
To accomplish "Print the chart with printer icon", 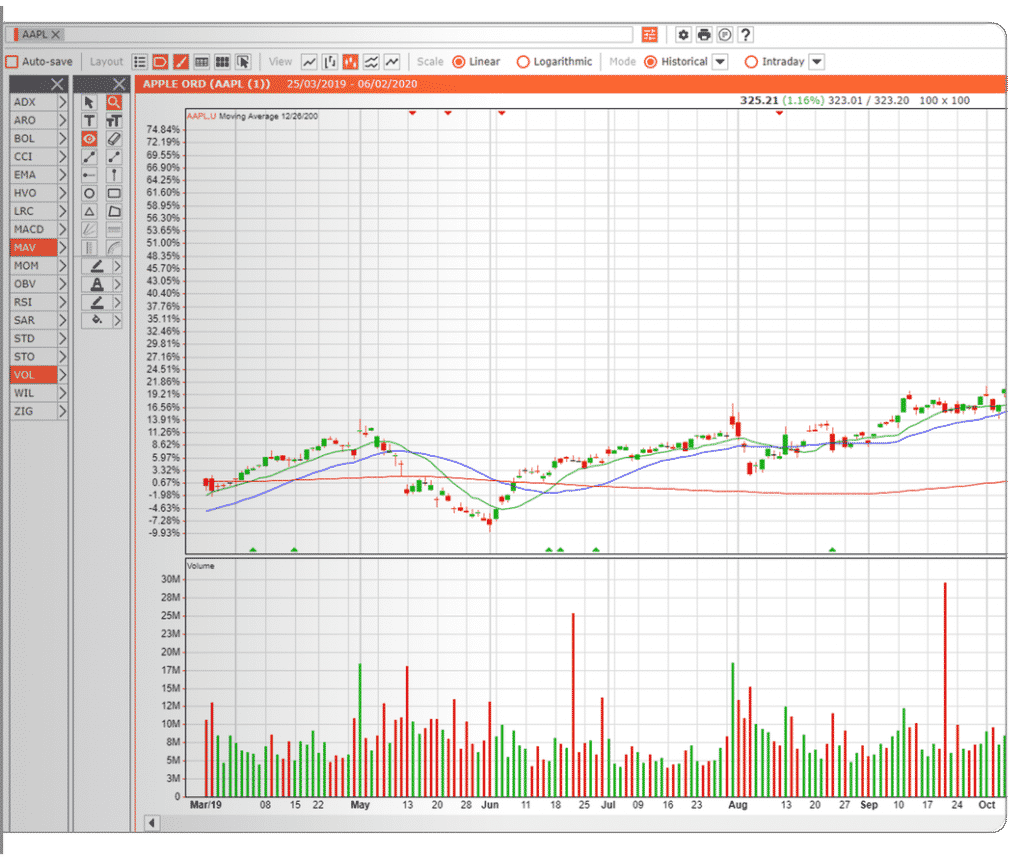I will pos(704,35).
